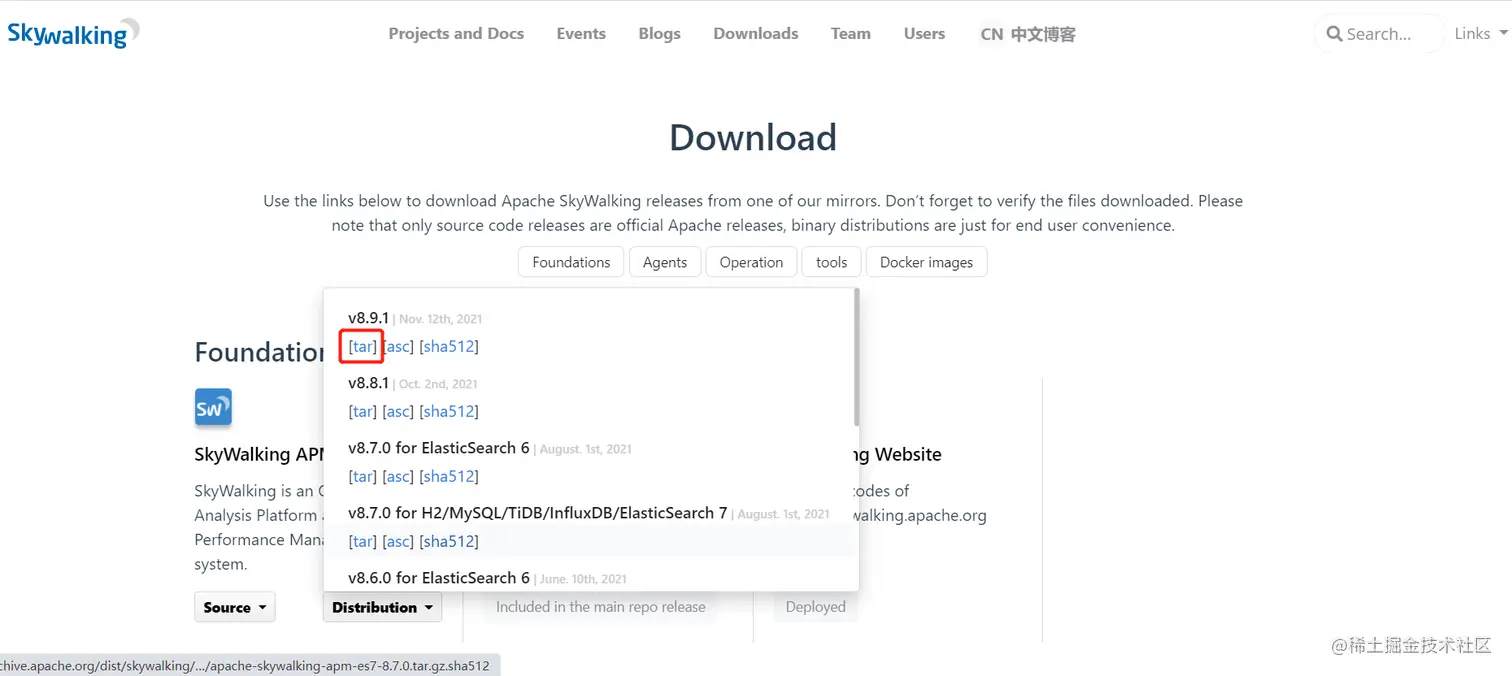Click the v8.9.1 version label
This screenshot has width=1512, height=676.
[x=368, y=318]
